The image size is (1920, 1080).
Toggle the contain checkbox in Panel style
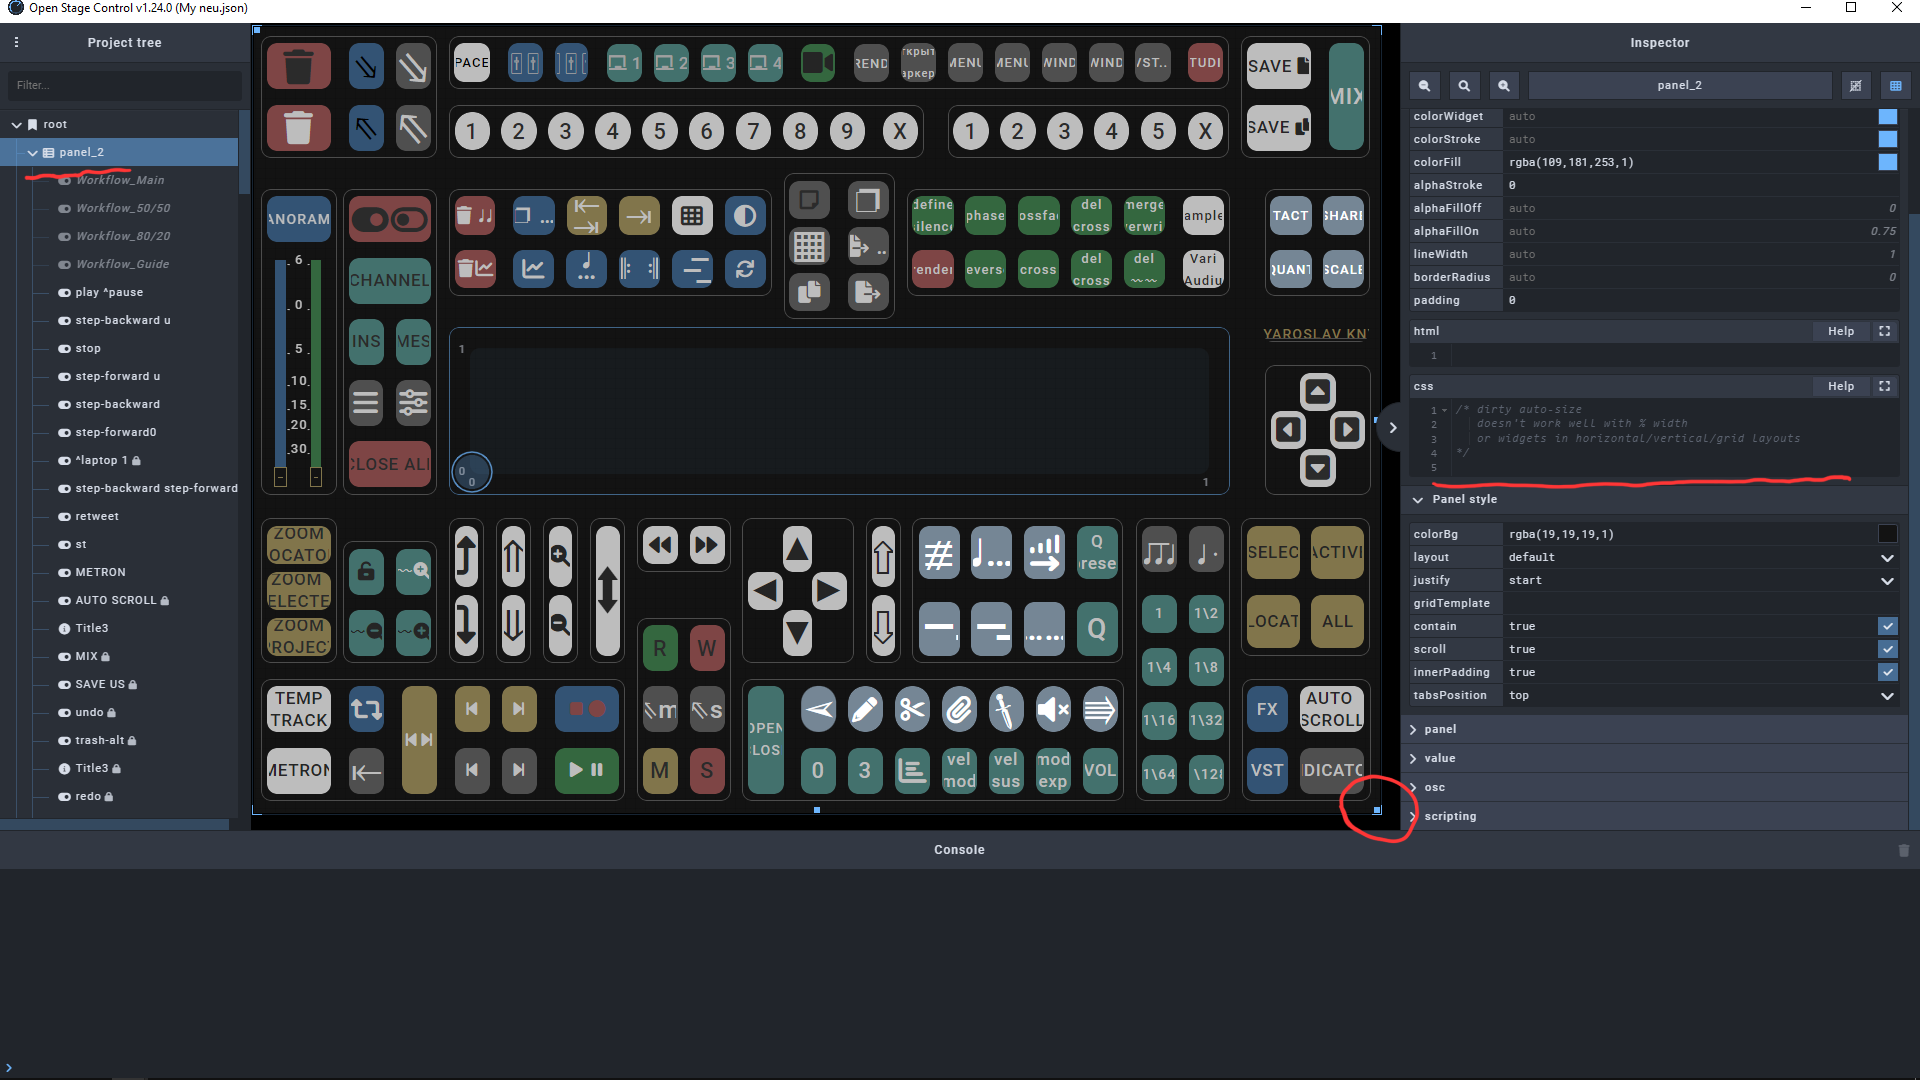[1887, 626]
